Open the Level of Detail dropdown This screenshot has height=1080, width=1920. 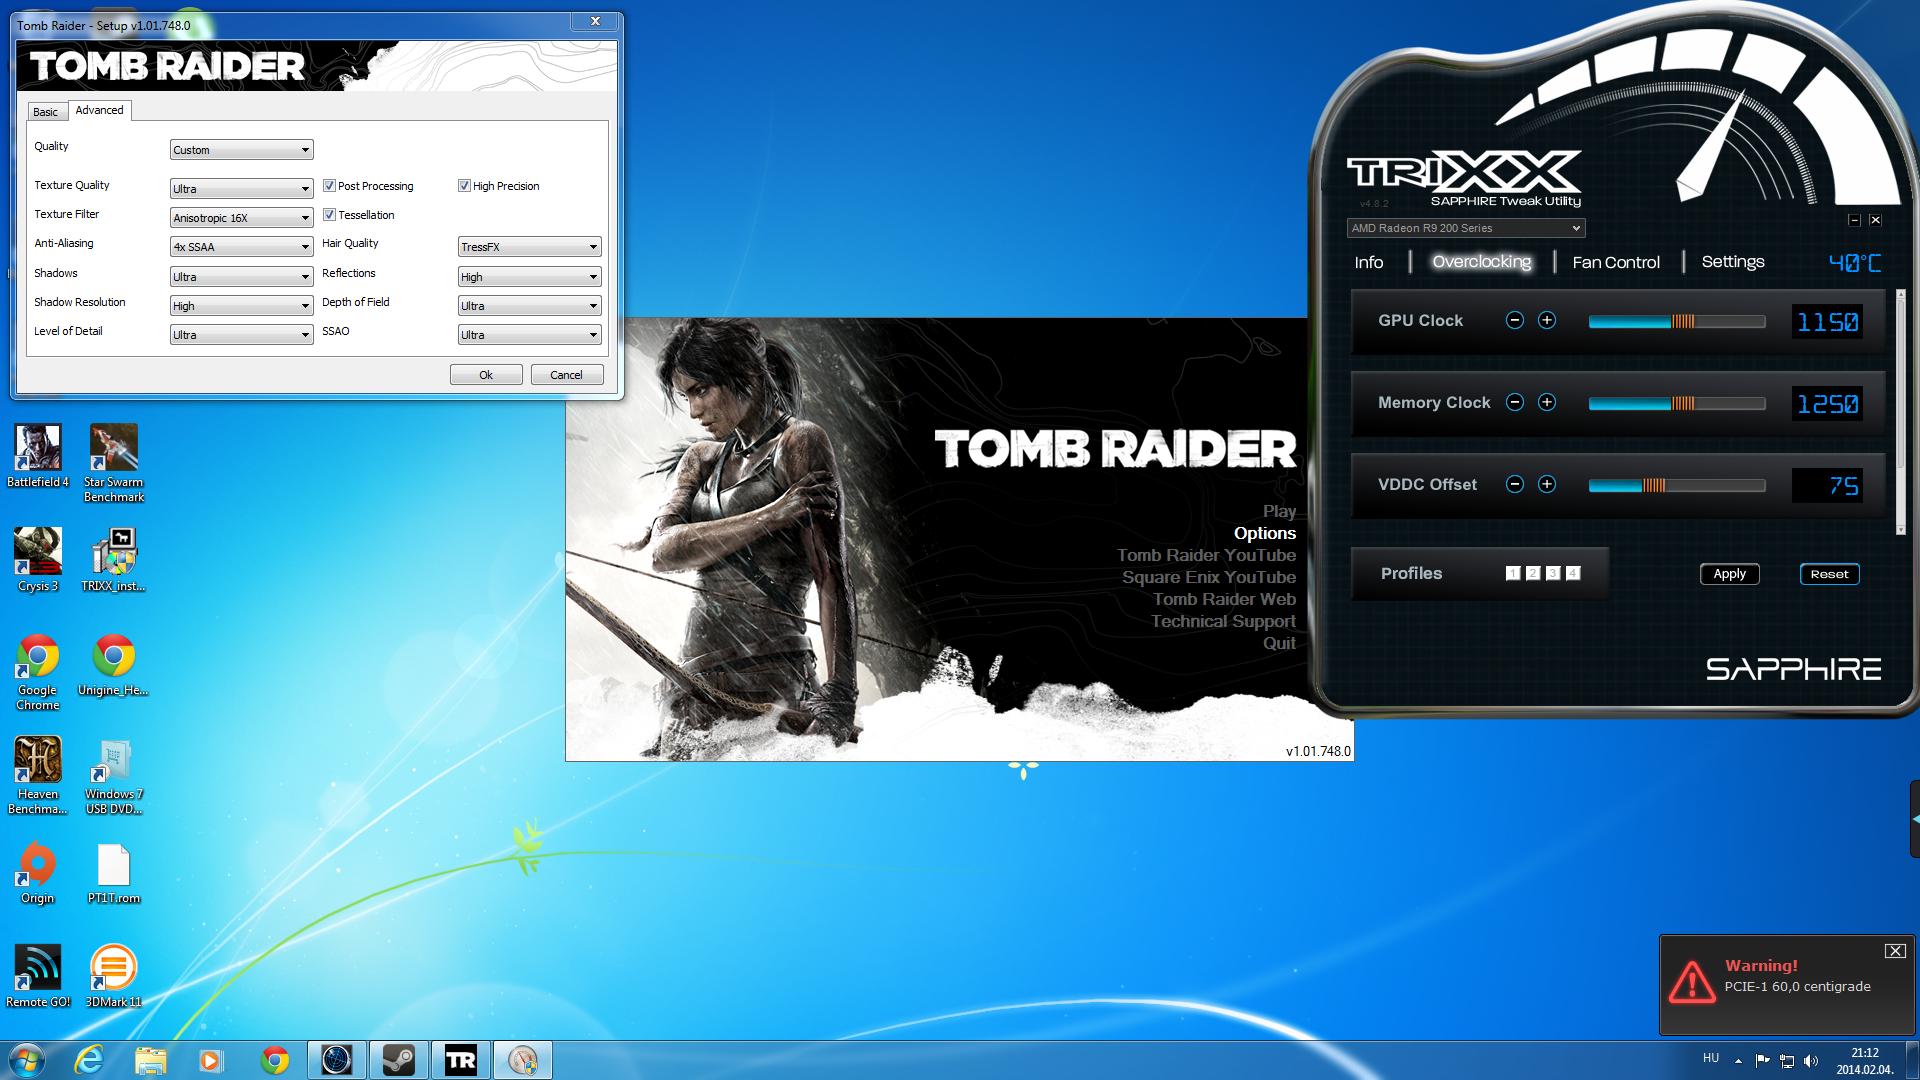241,335
